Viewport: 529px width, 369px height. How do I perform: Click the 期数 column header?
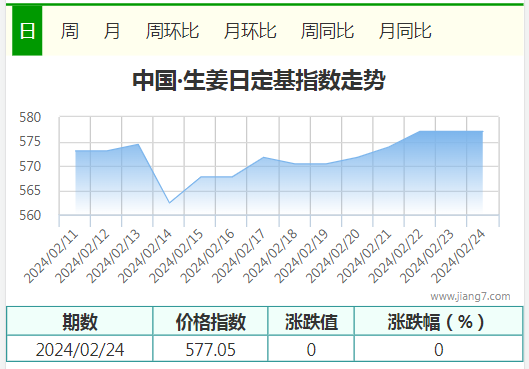(80, 321)
